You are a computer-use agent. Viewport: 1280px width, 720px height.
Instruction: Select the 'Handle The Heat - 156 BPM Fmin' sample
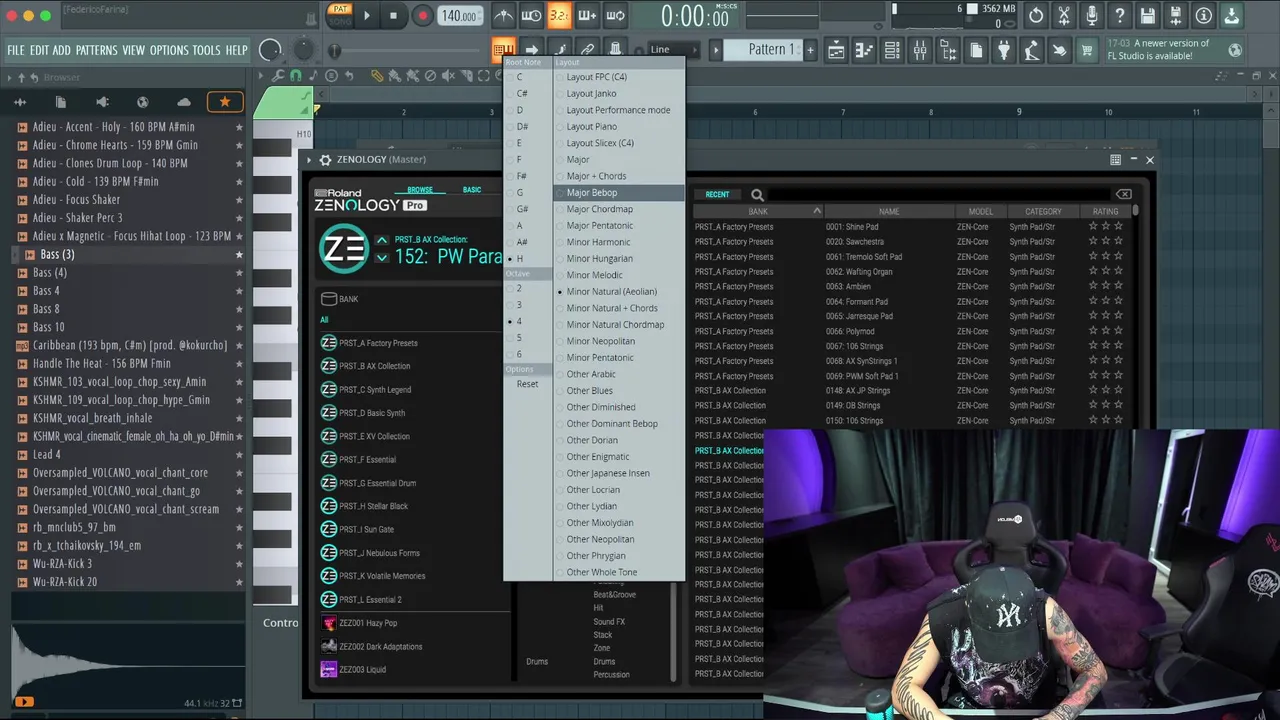tap(102, 364)
